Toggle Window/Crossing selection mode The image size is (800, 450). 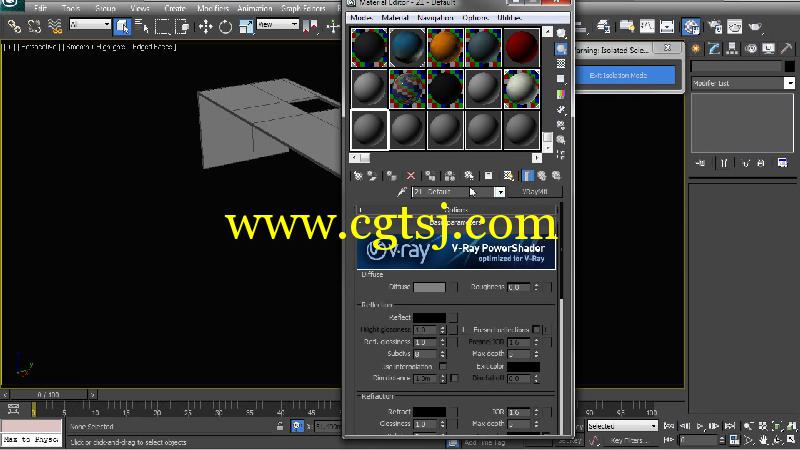pos(182,26)
